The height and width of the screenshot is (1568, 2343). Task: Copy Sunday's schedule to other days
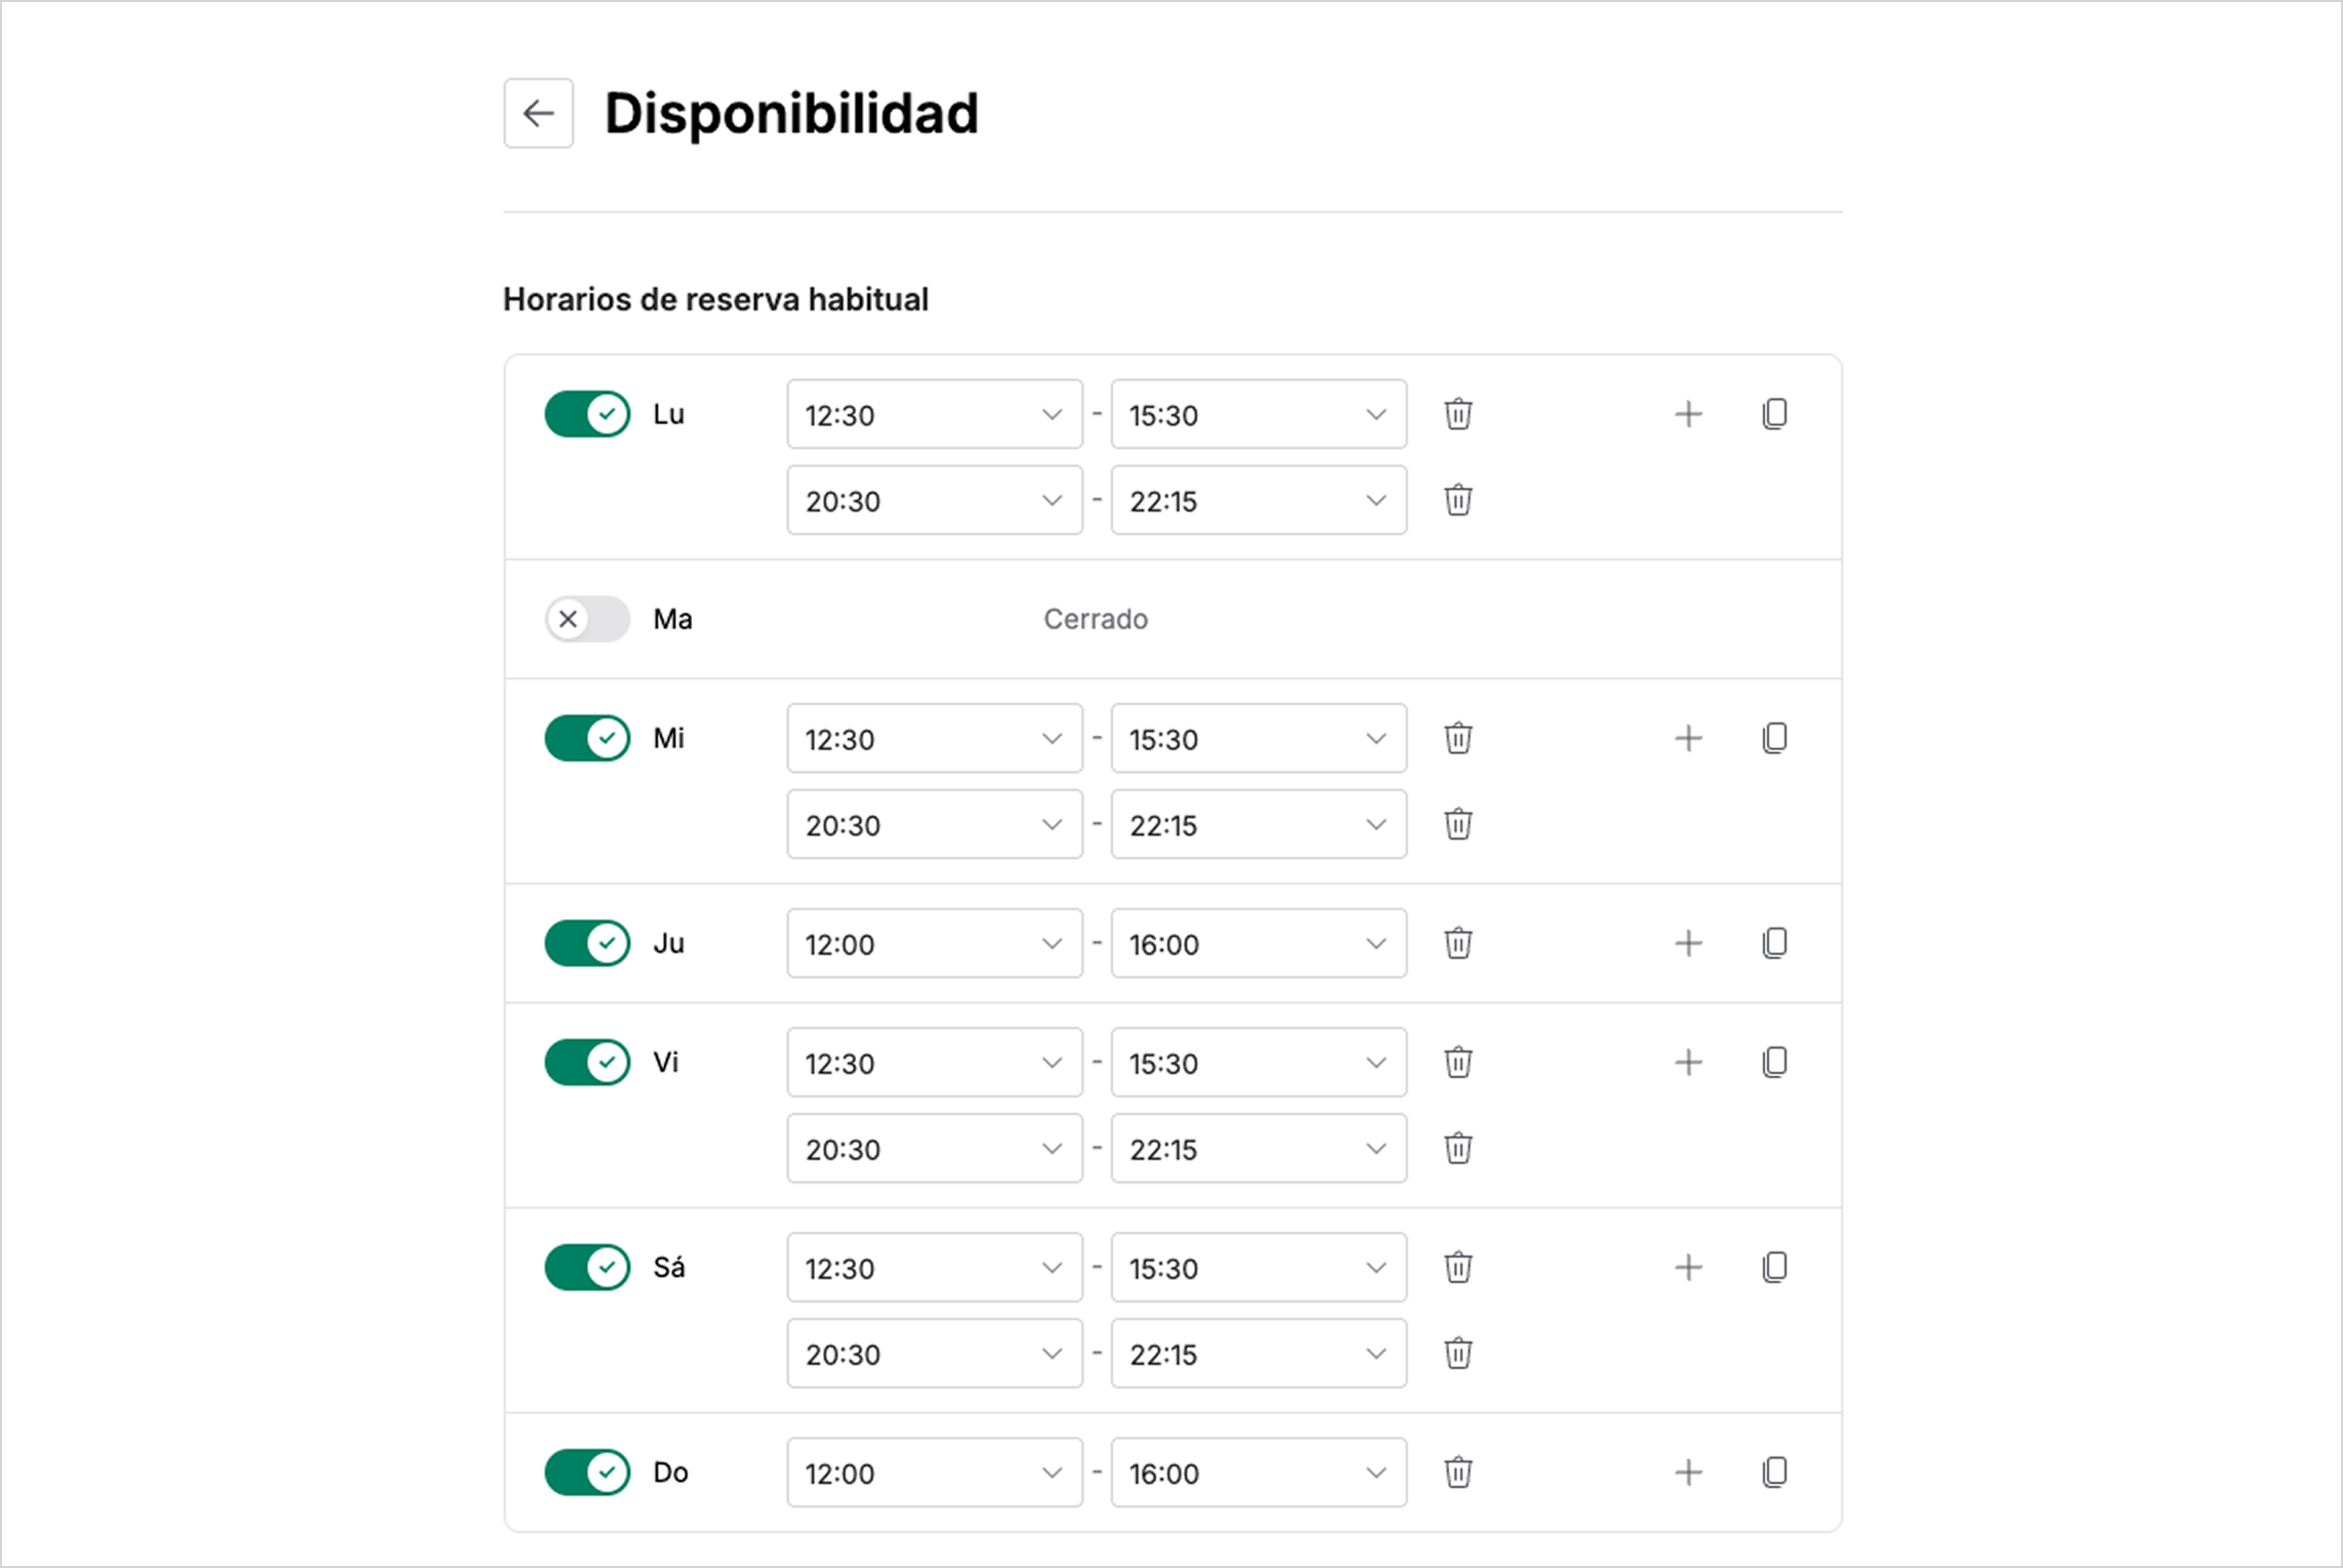(1775, 1473)
